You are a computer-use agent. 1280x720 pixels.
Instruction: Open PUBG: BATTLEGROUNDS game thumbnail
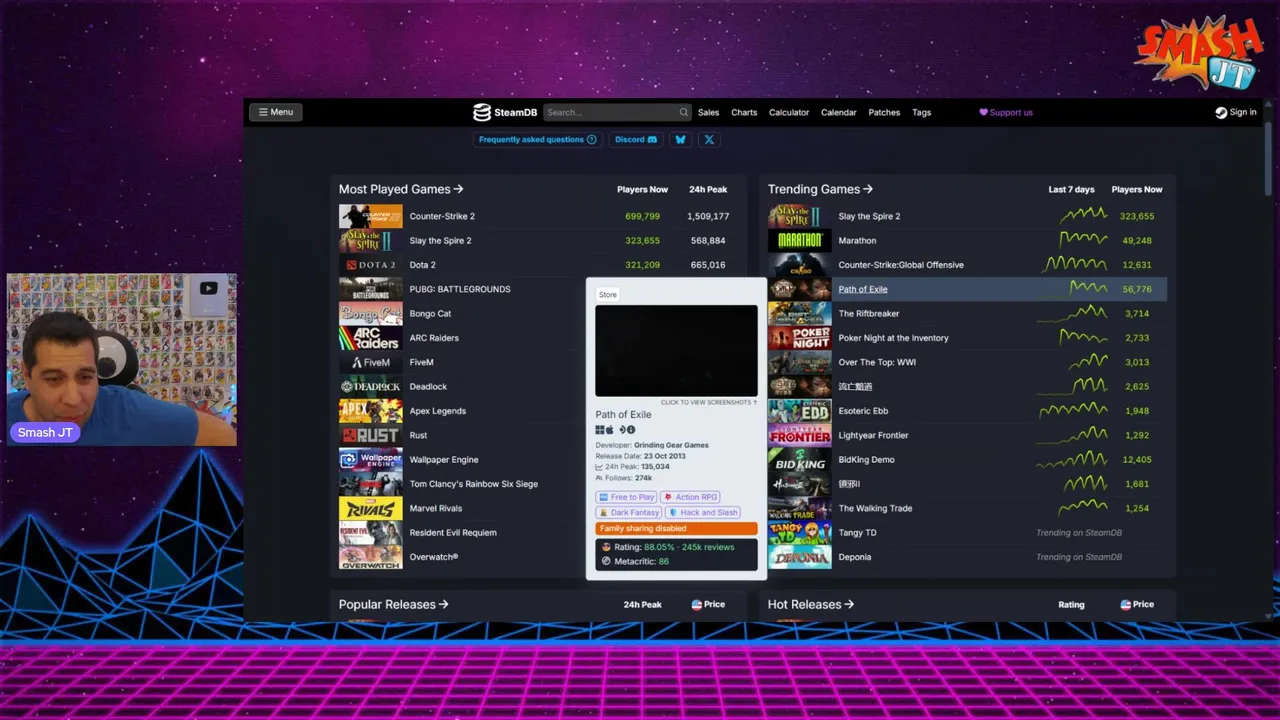click(370, 289)
